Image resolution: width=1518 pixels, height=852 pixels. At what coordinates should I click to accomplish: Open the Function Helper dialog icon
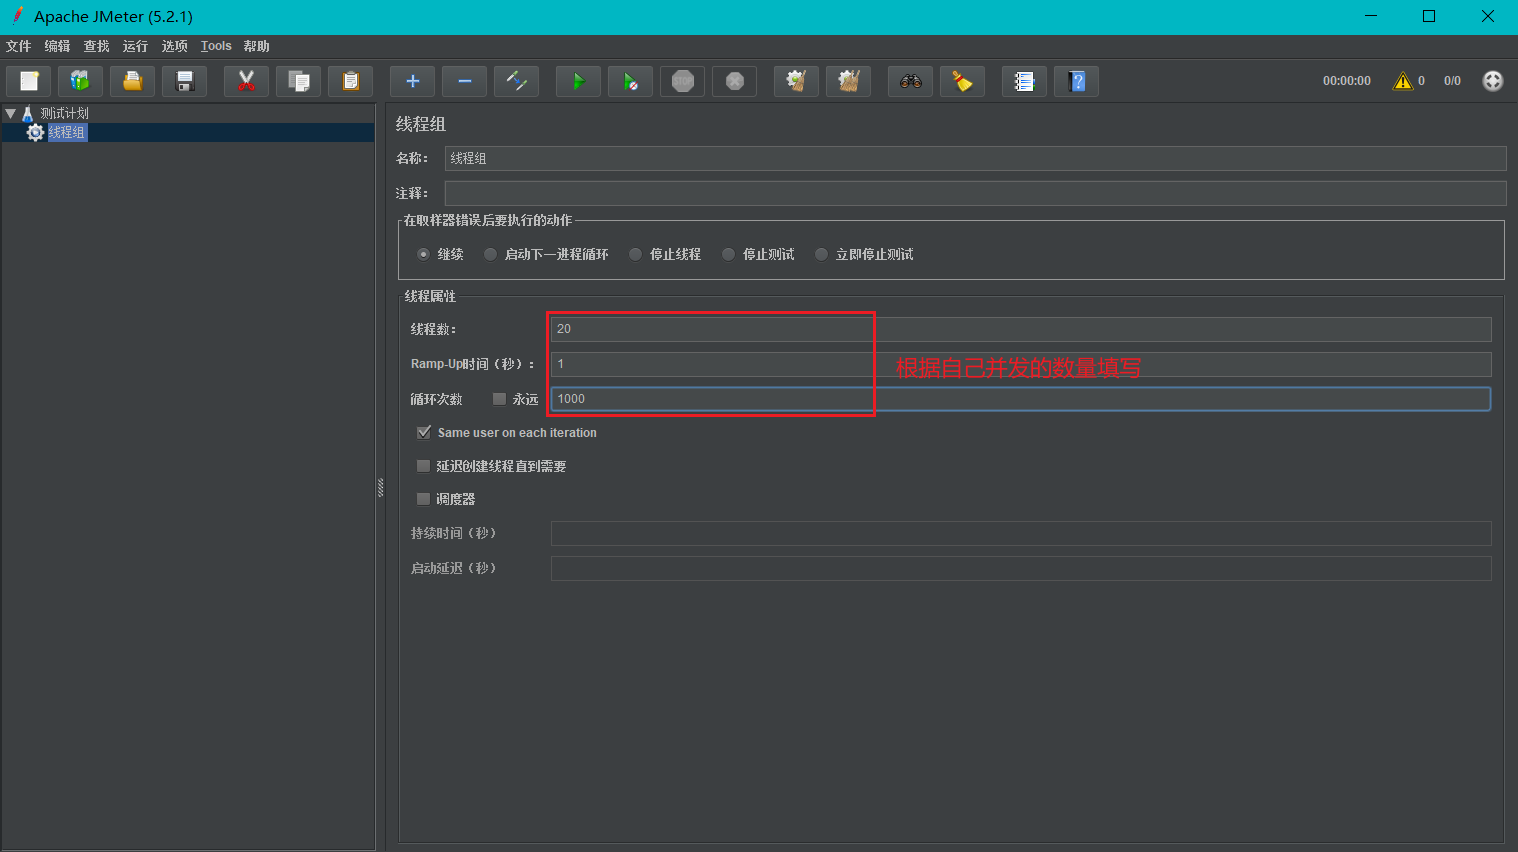(x=1024, y=81)
